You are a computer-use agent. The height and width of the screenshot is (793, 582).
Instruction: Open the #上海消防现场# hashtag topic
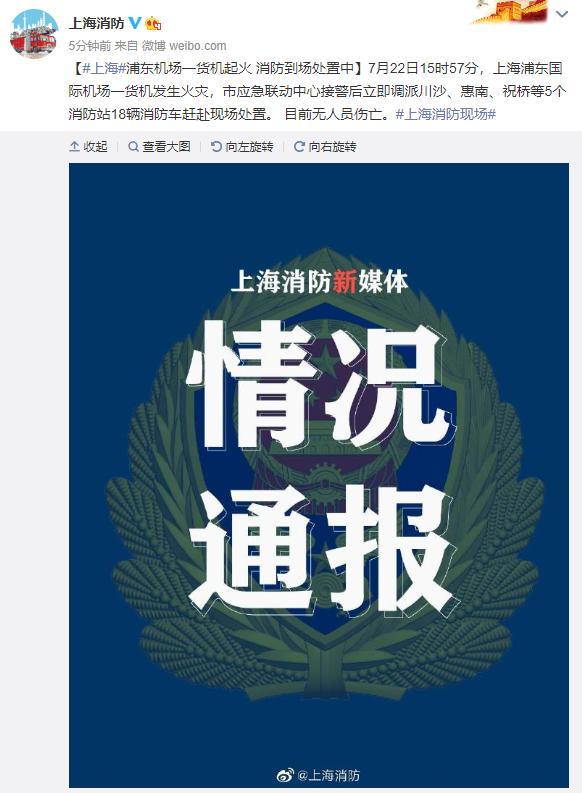point(445,114)
